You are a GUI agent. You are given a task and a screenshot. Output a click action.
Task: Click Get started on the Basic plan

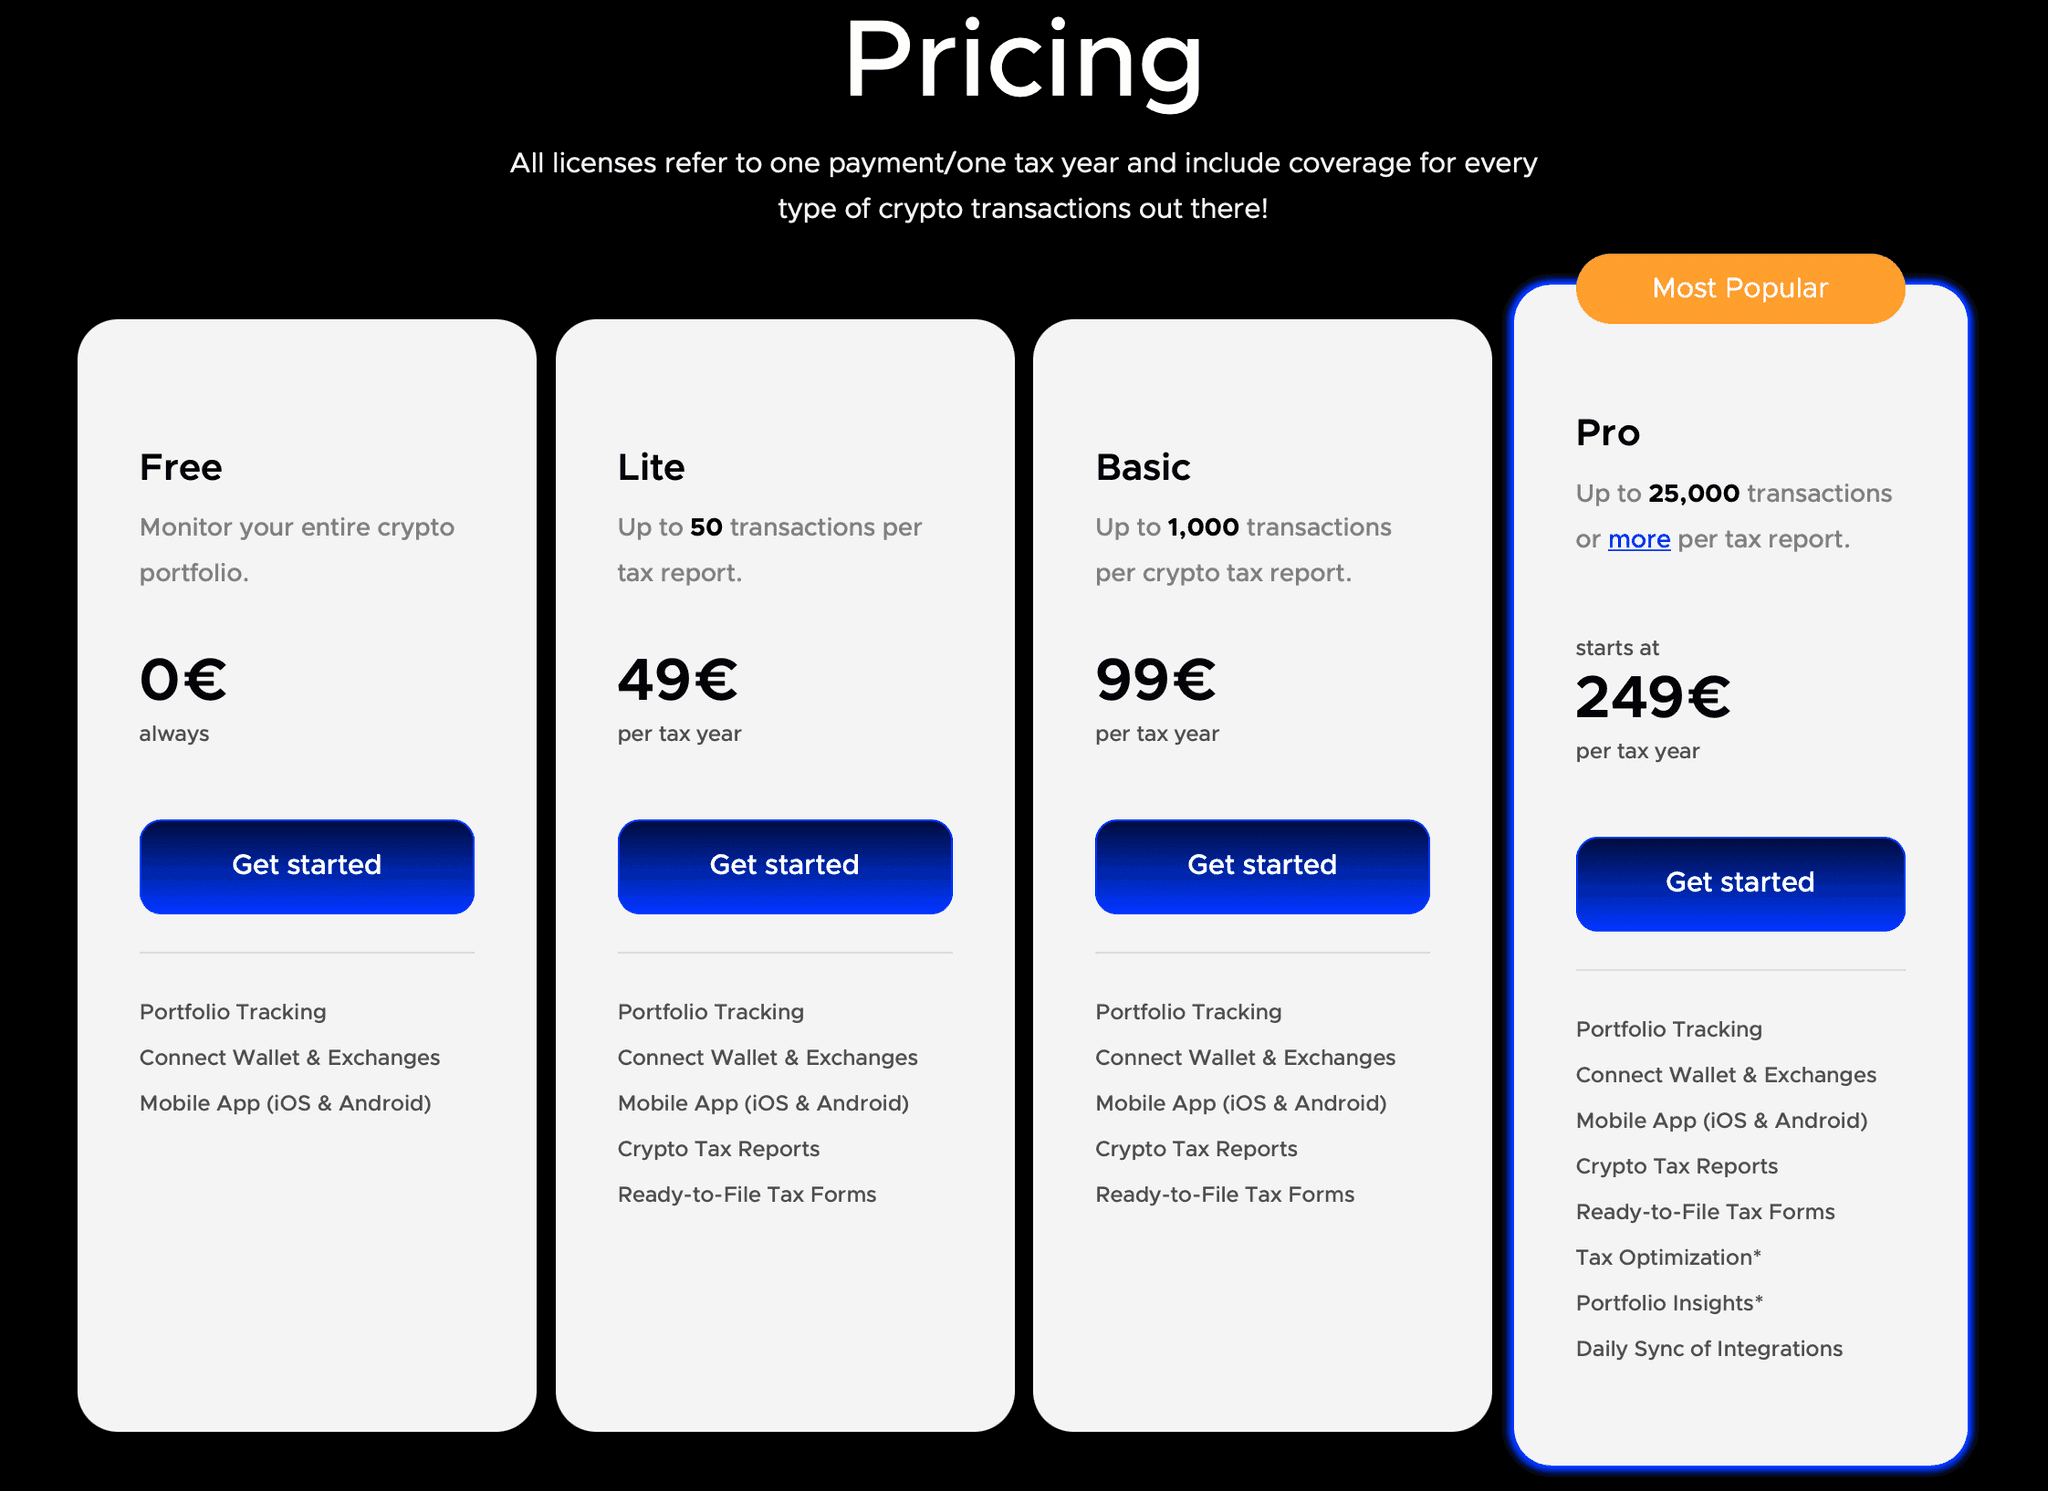1261,866
